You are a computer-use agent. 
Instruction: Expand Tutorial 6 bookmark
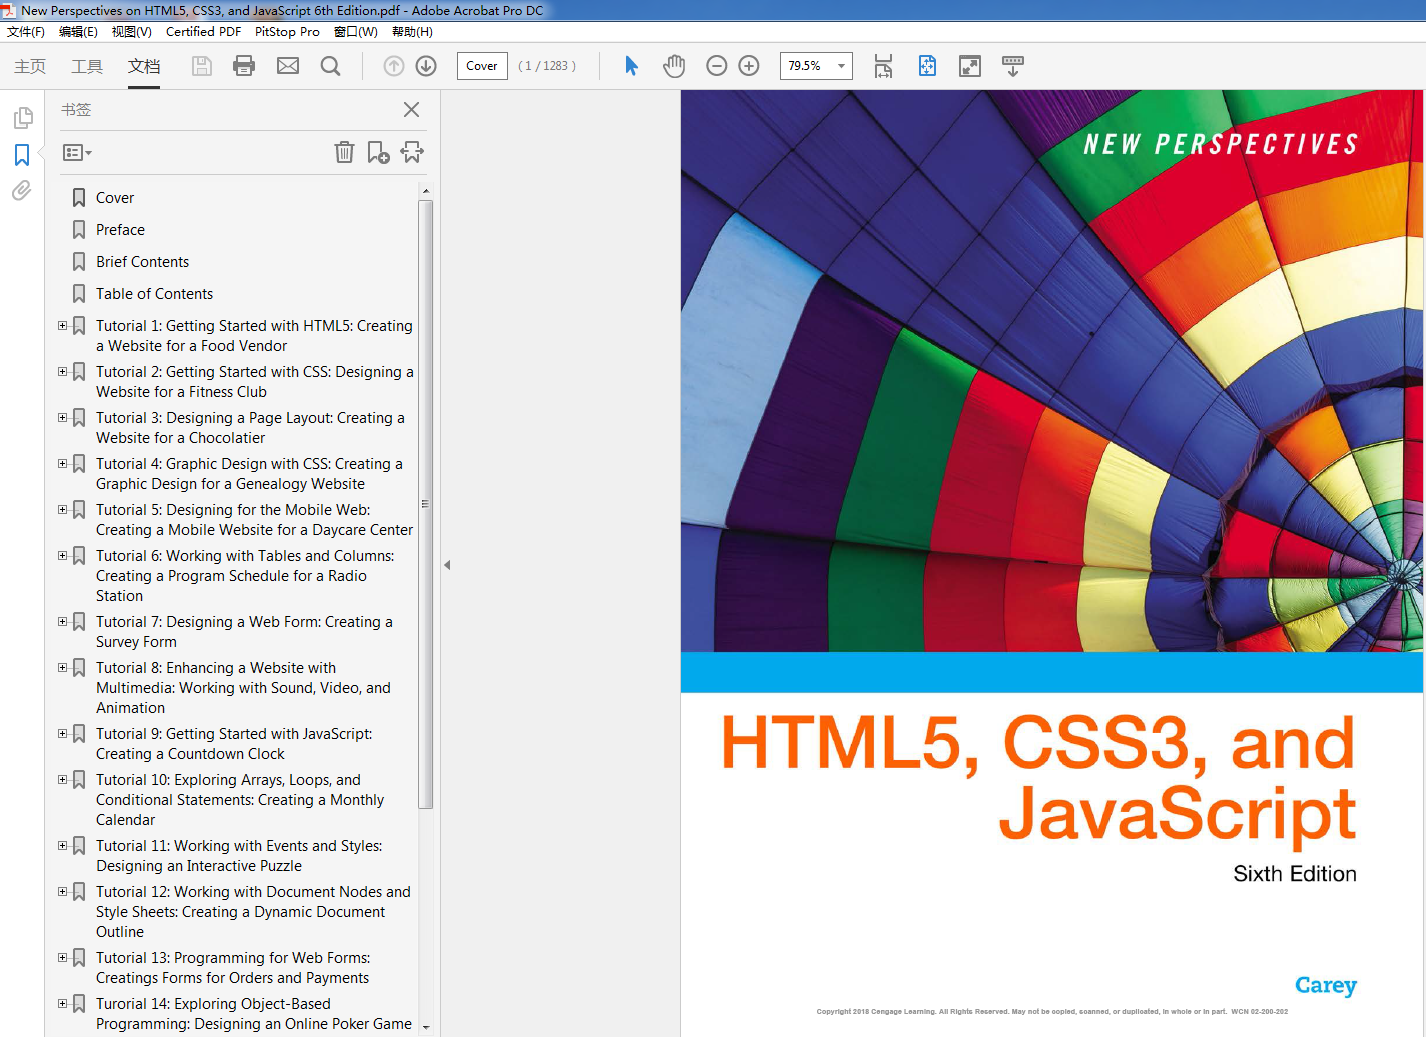(x=63, y=556)
